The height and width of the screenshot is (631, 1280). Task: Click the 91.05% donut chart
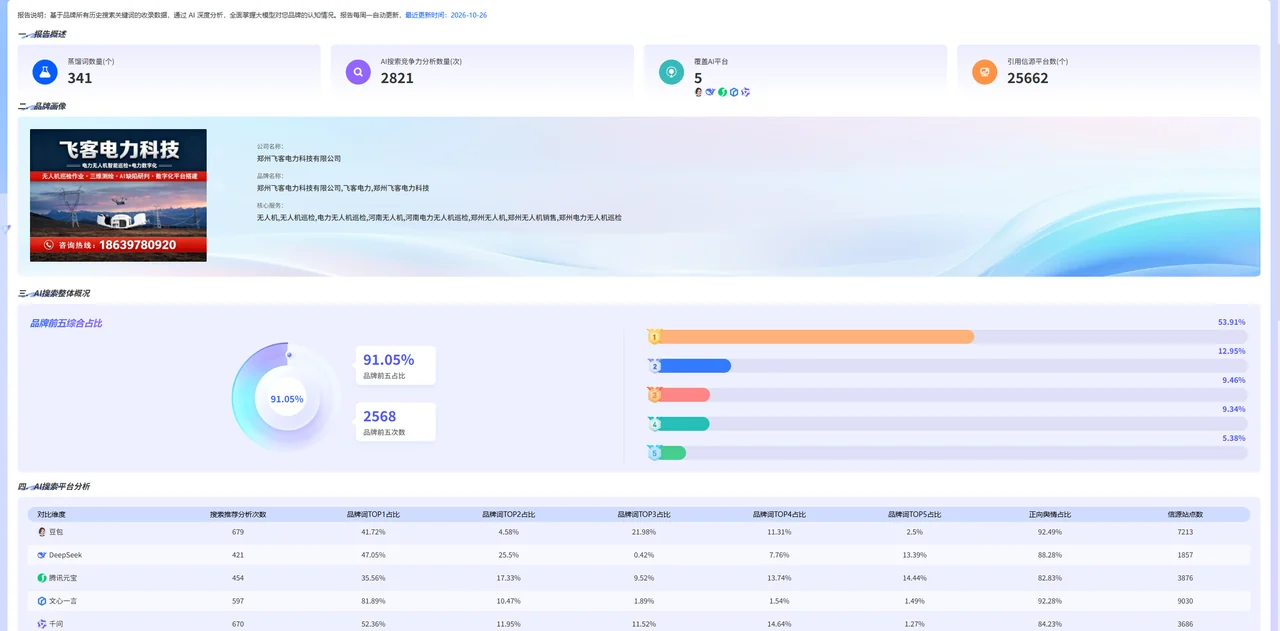coord(287,398)
